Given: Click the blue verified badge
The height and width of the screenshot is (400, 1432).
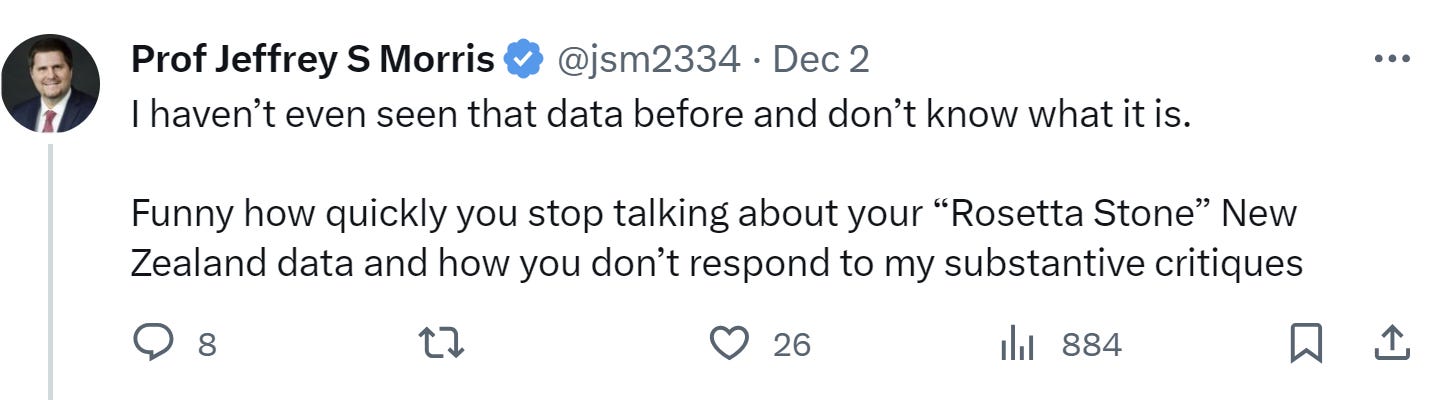Looking at the screenshot, I should (x=523, y=60).
